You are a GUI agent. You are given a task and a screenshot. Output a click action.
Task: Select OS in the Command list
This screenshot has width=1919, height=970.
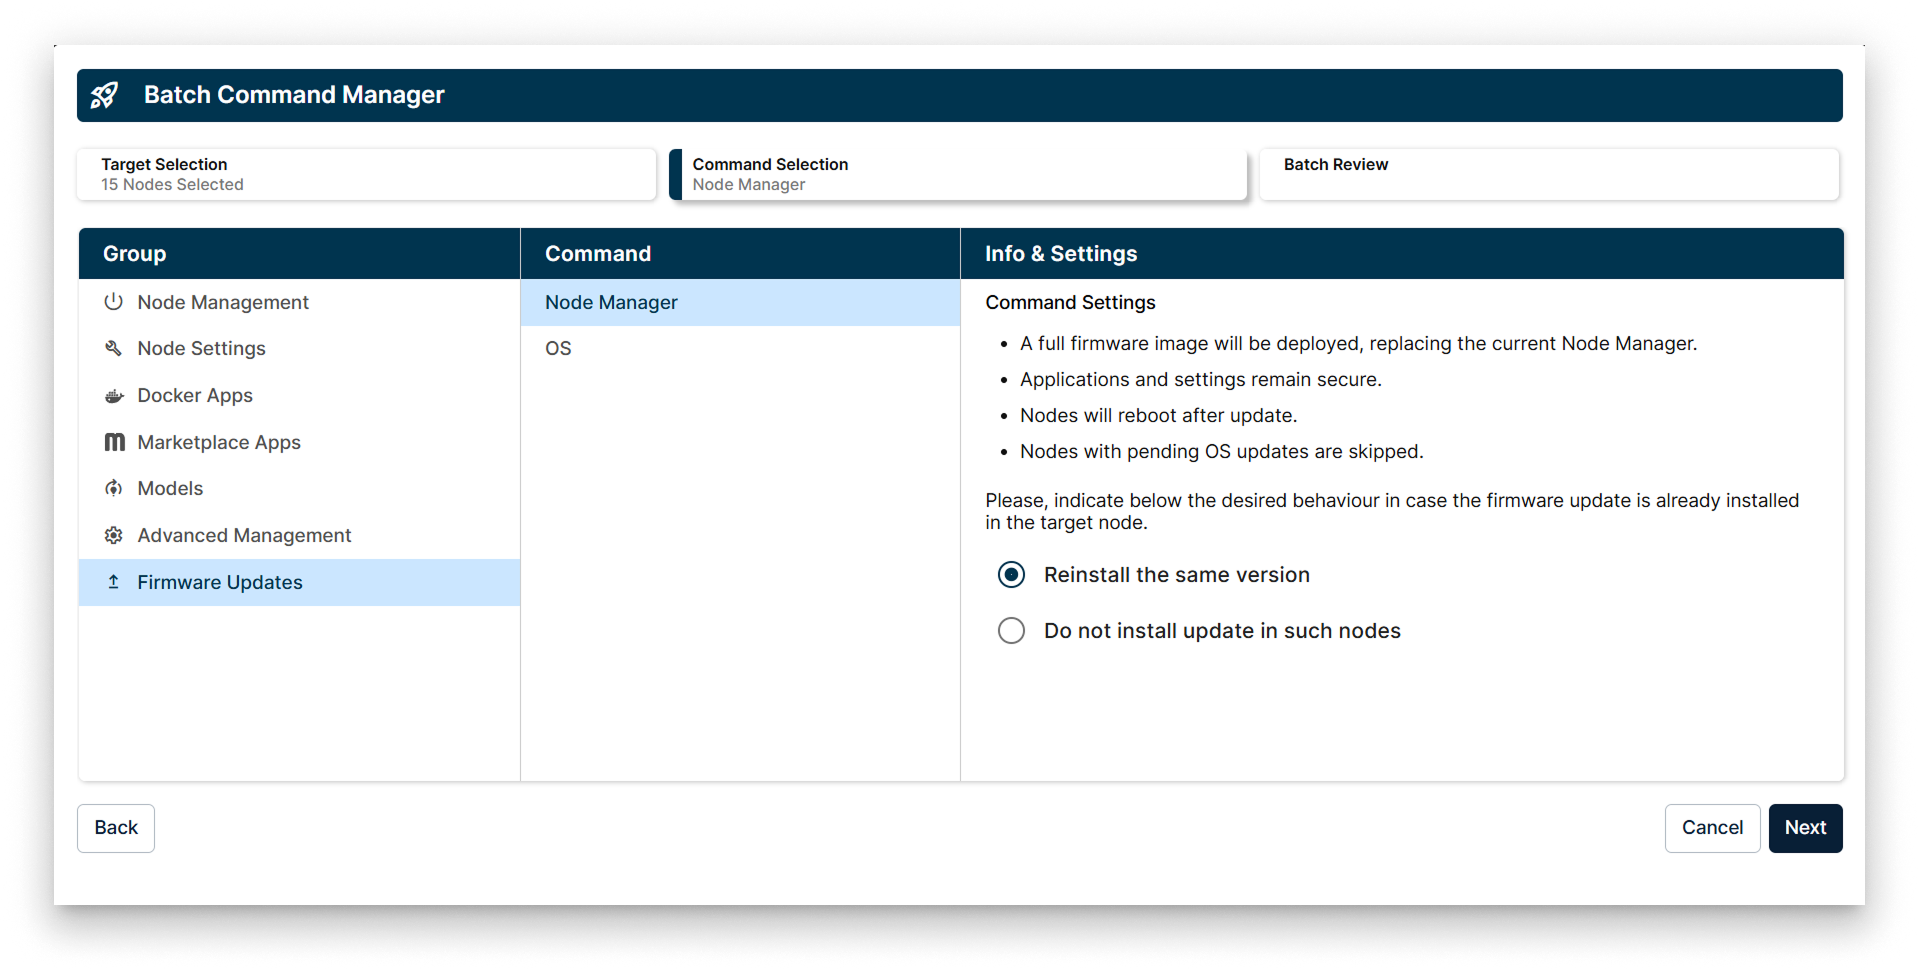557,348
